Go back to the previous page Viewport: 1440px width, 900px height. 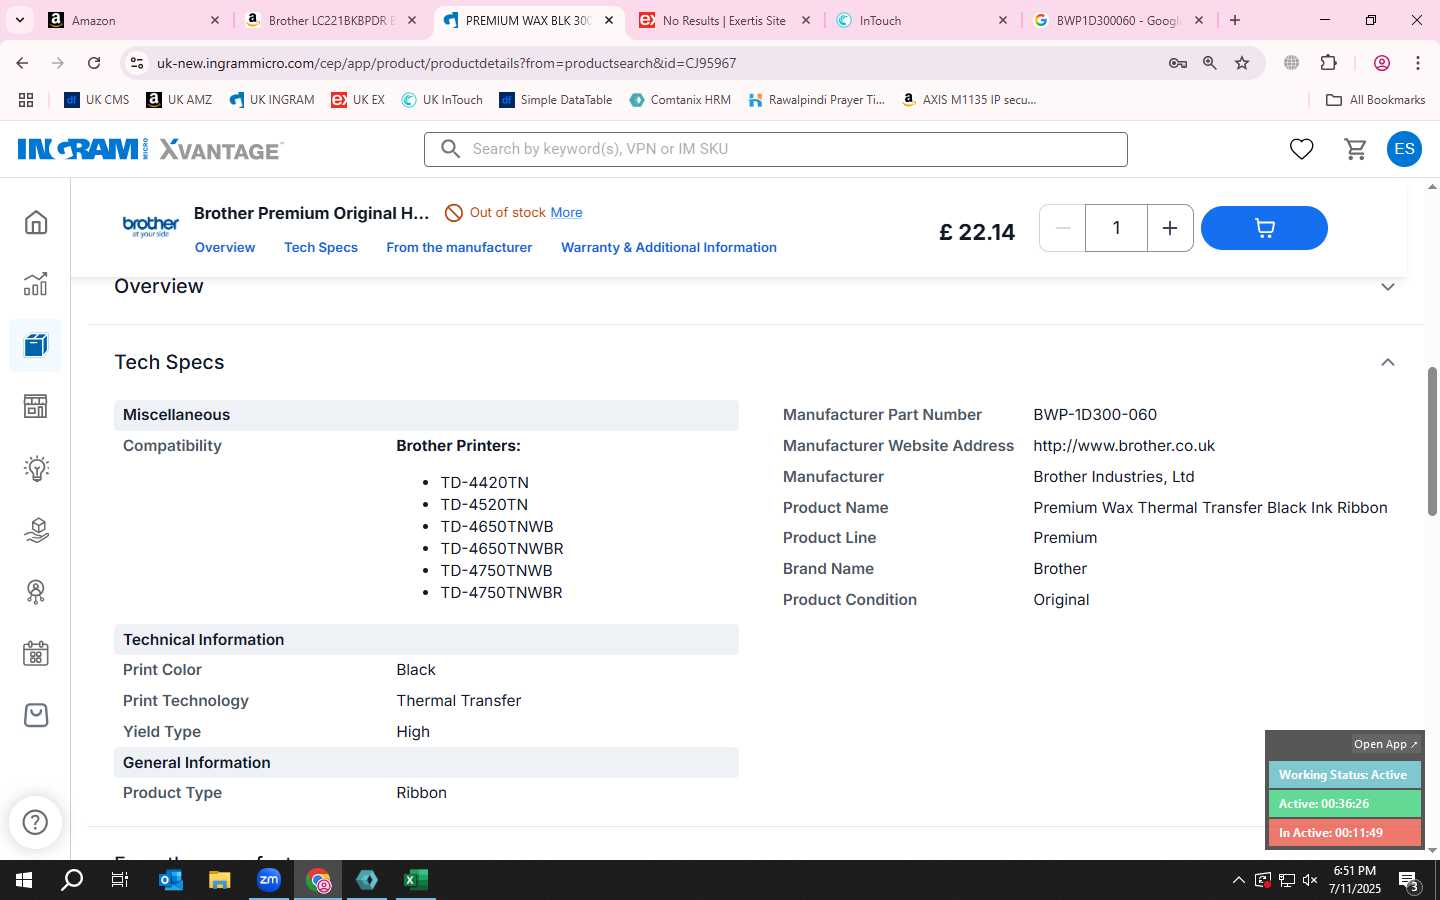22,63
